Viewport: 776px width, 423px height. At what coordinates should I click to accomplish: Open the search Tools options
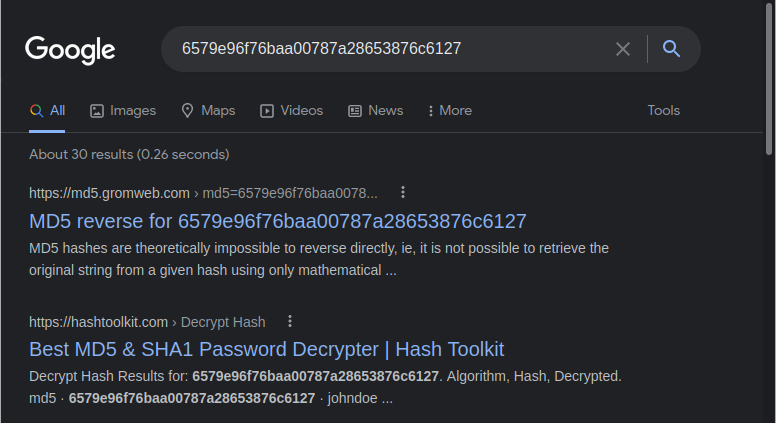[663, 111]
